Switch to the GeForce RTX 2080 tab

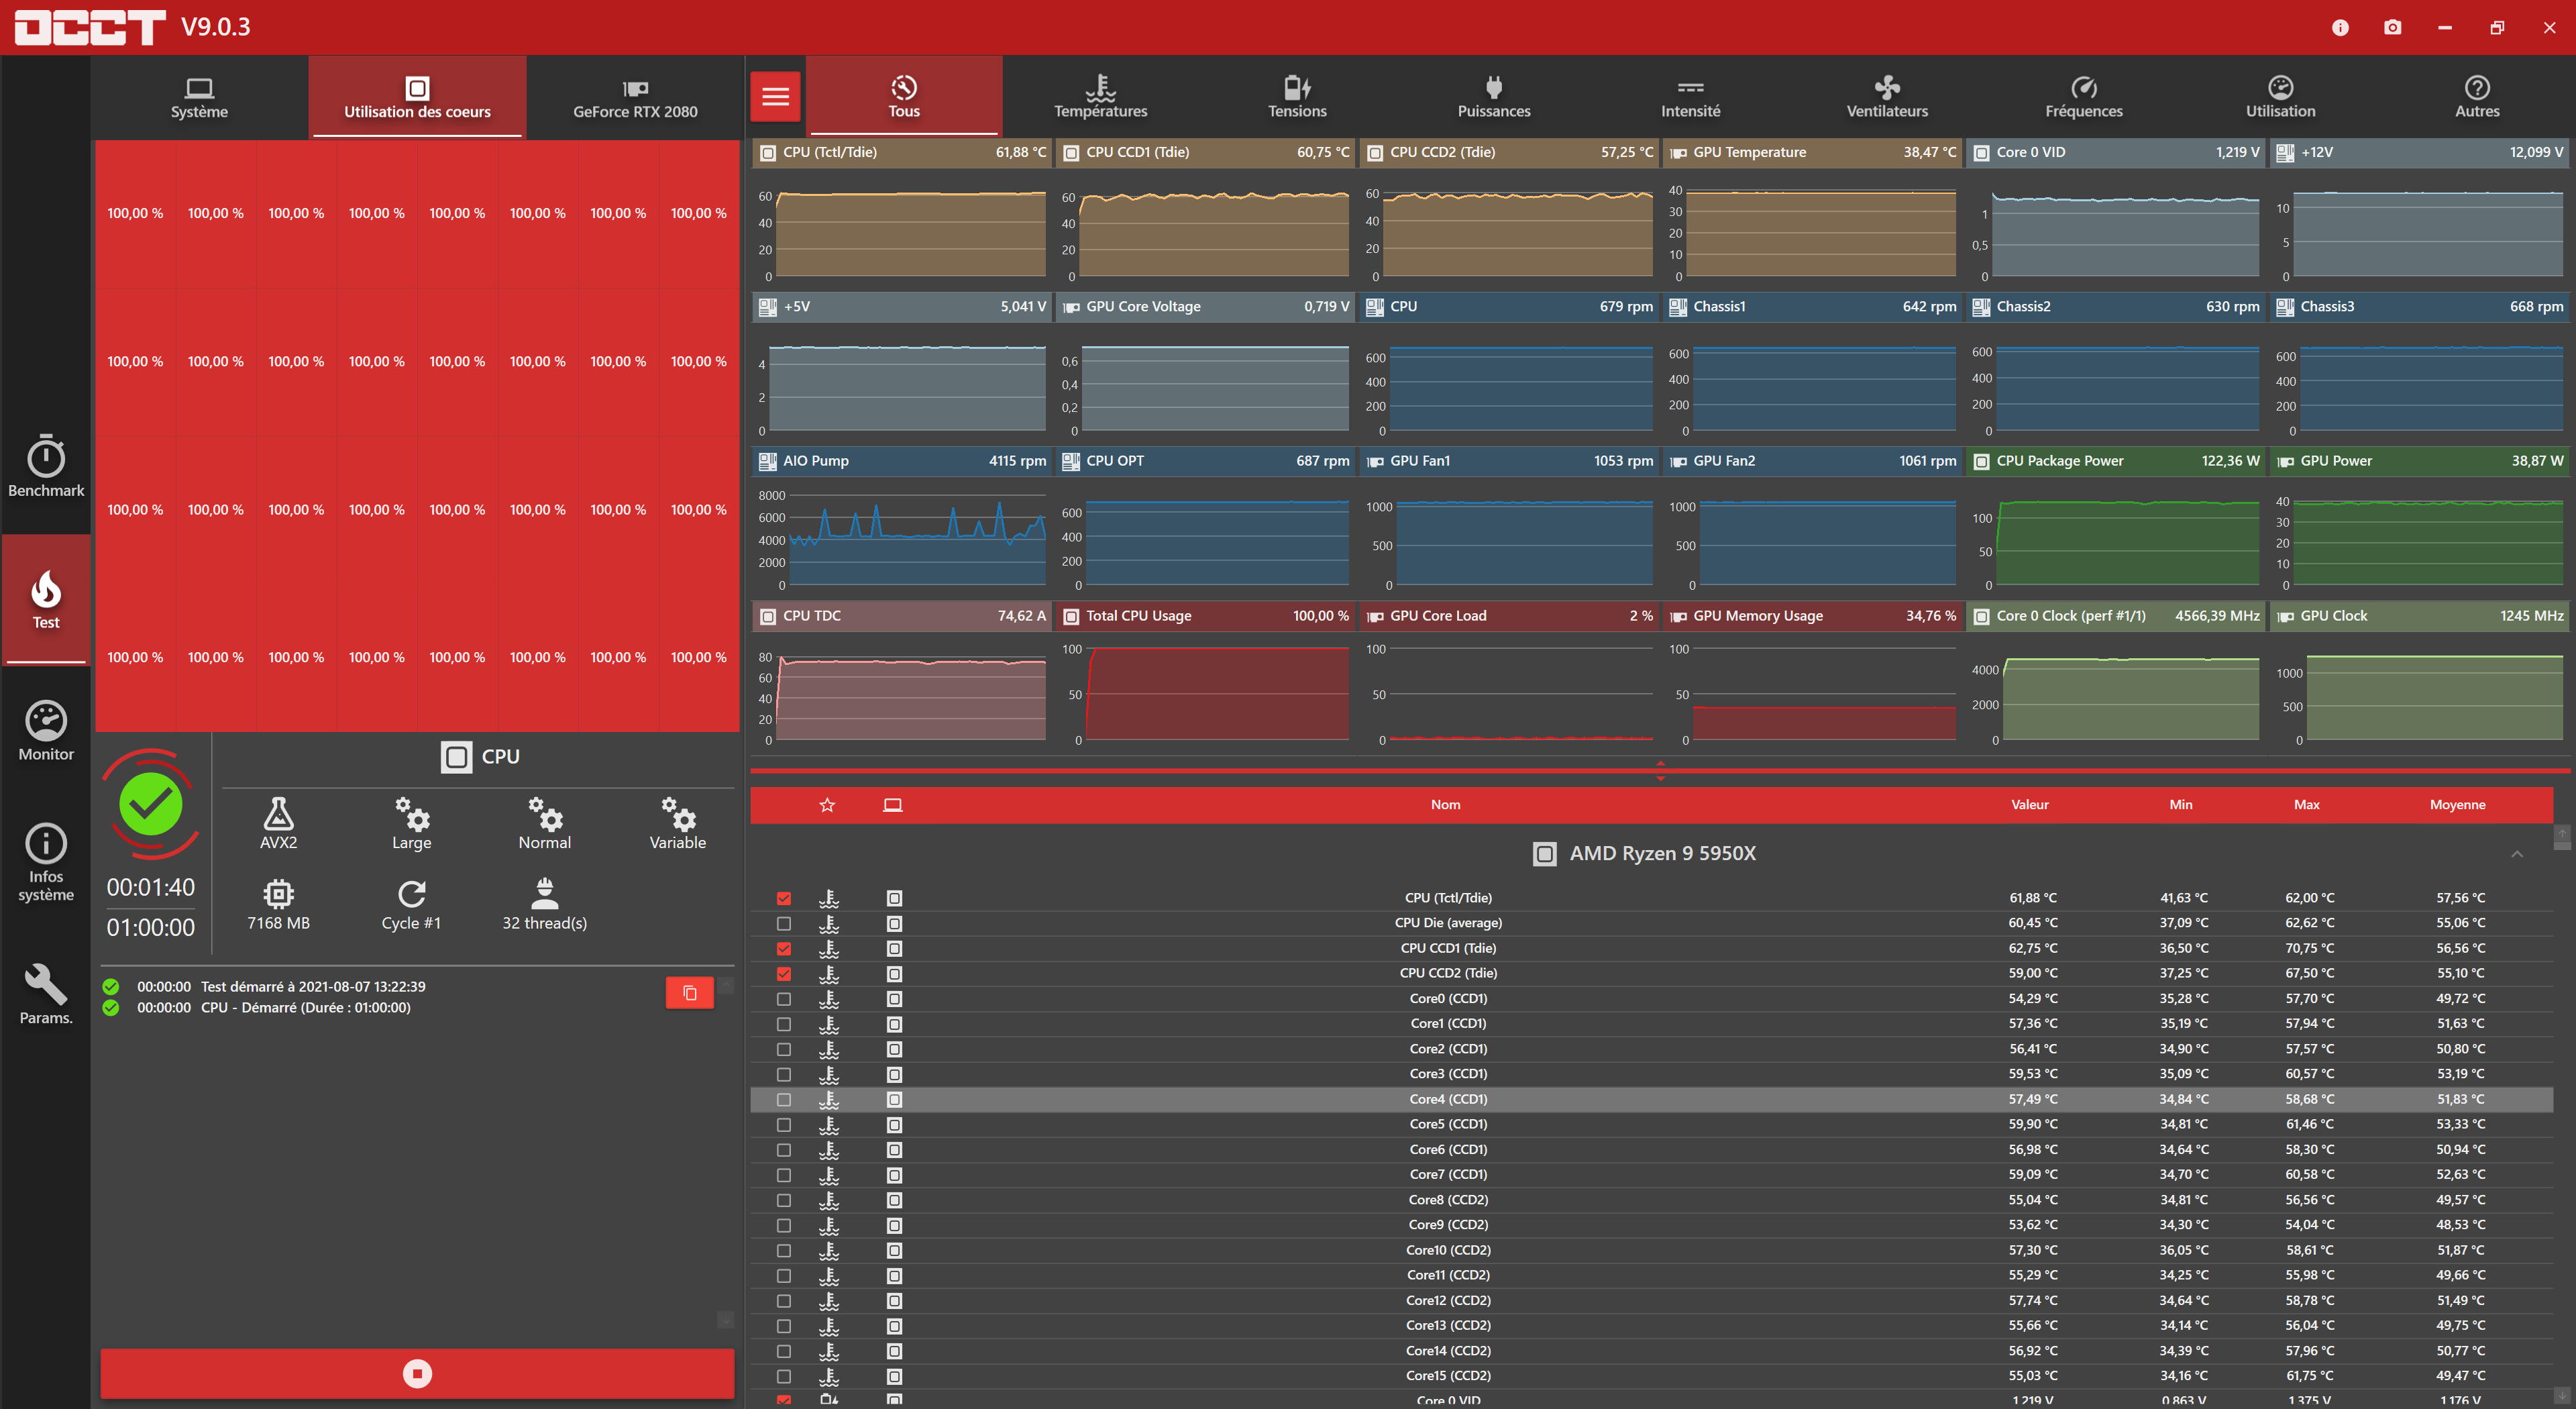[x=635, y=97]
